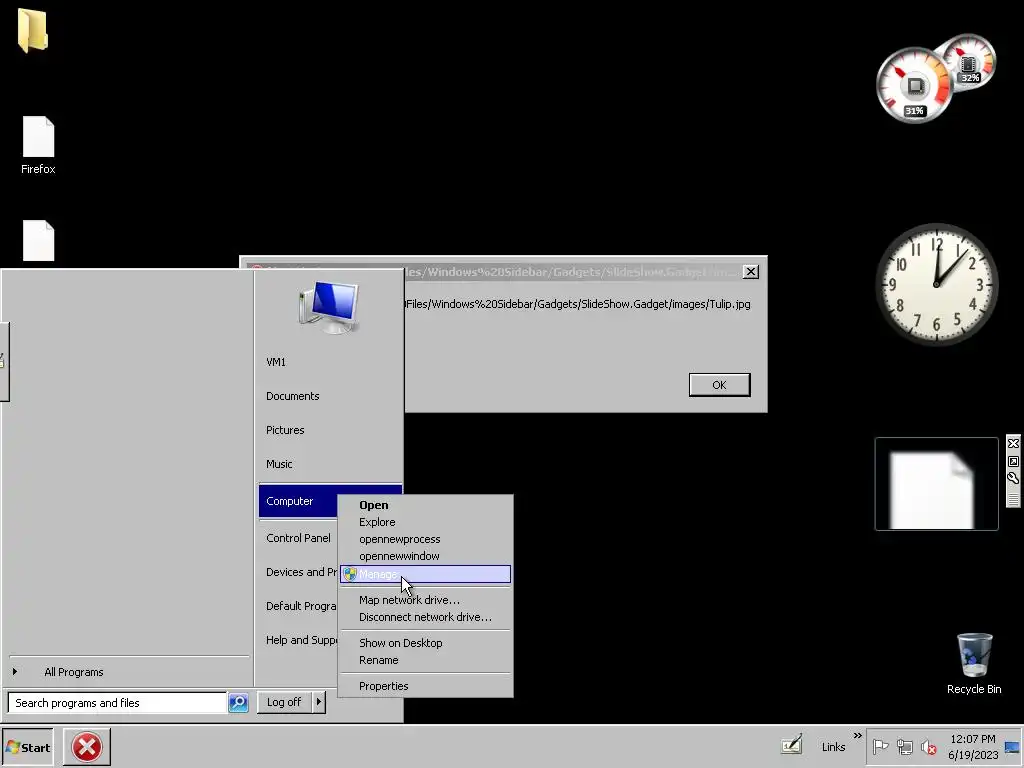Open the network tray icon
The width and height of the screenshot is (1024, 768).
point(904,746)
